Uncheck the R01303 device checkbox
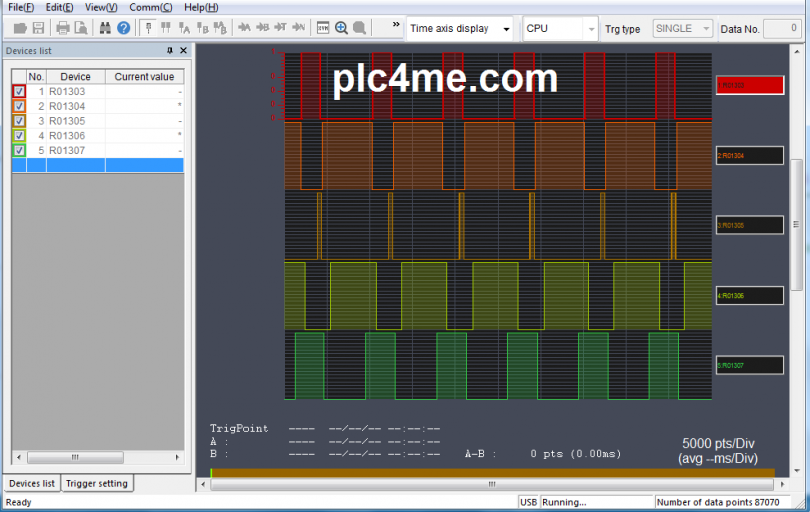Screen dimensions: 810x512 pyautogui.click(x=19, y=91)
